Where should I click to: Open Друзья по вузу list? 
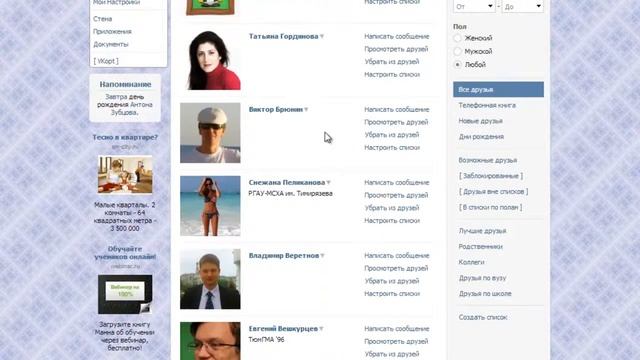(482, 278)
